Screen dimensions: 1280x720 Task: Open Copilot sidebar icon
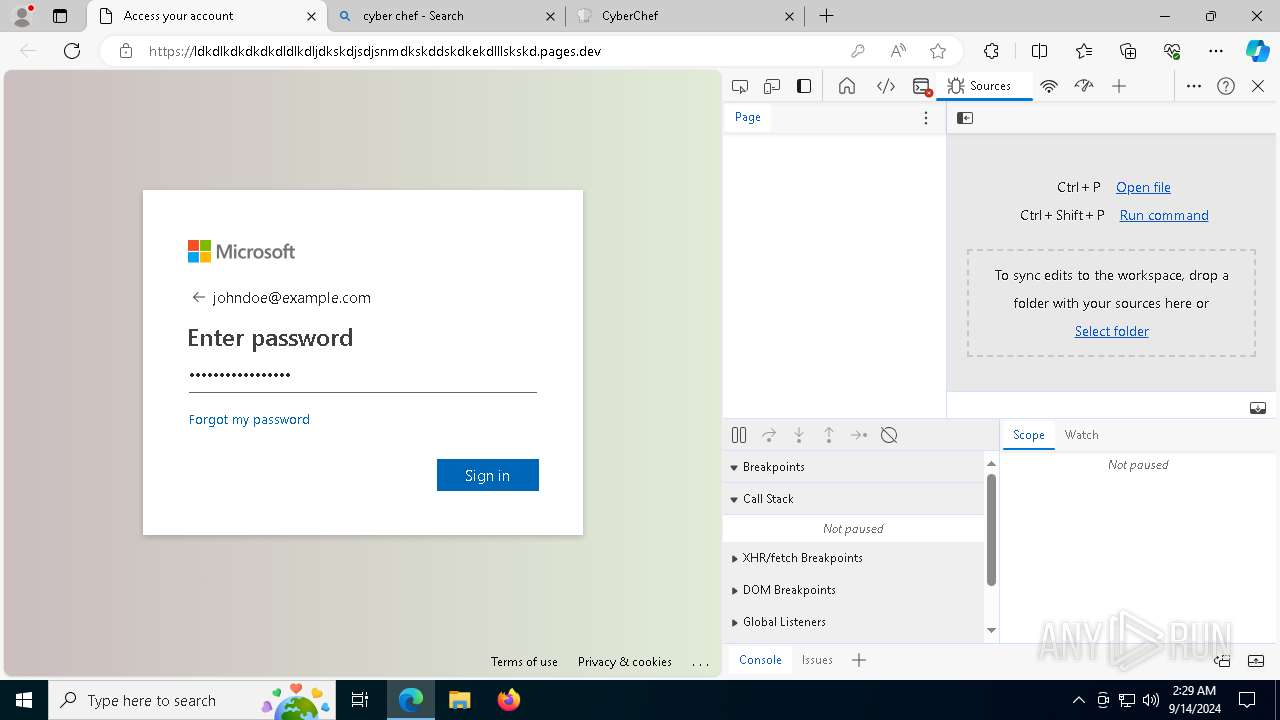click(1257, 51)
